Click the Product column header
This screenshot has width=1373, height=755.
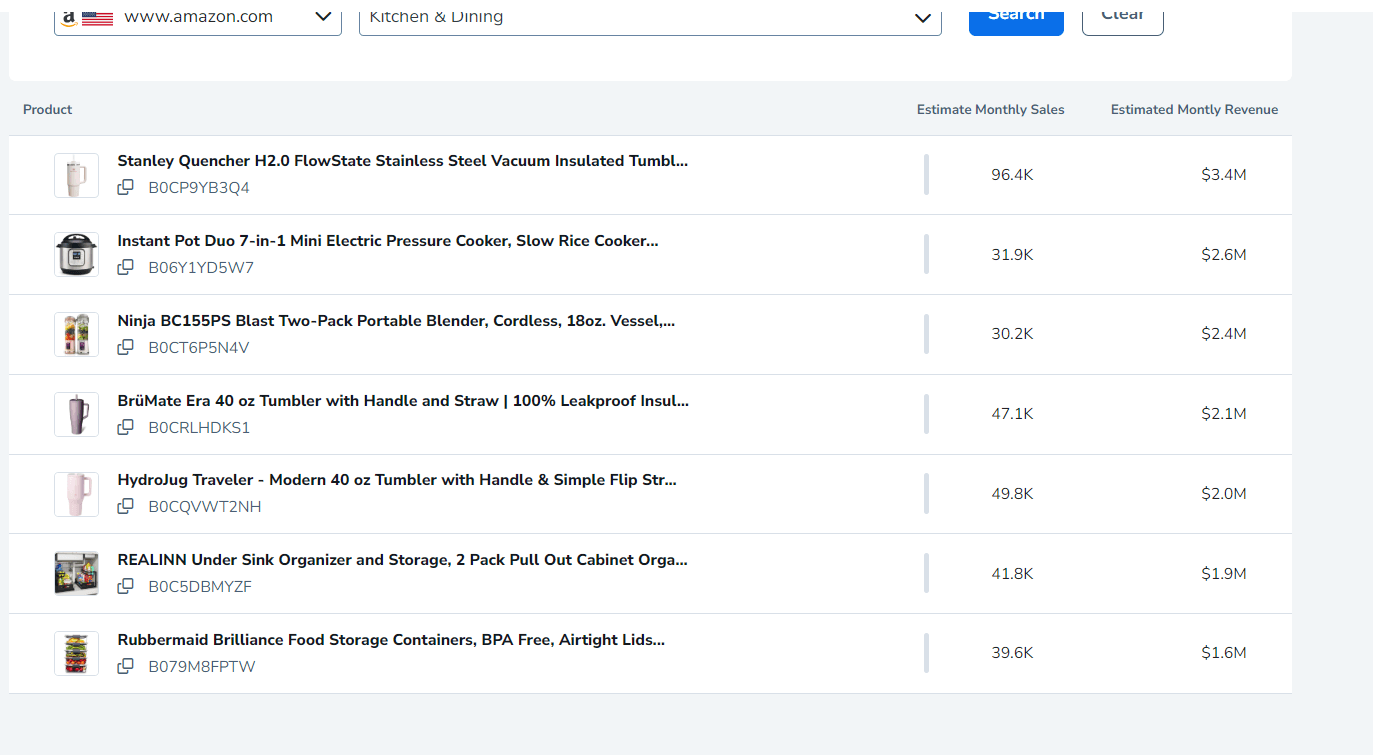pyautogui.click(x=48, y=110)
